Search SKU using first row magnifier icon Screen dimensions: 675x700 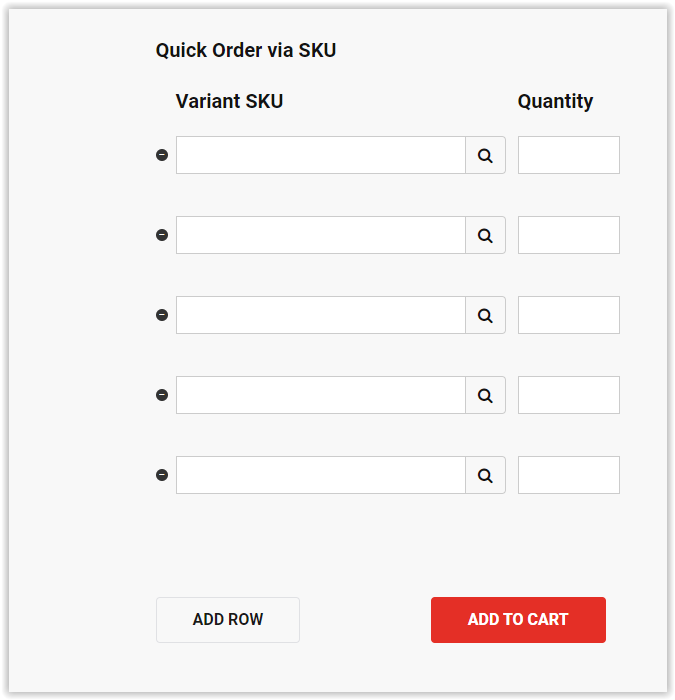485,155
